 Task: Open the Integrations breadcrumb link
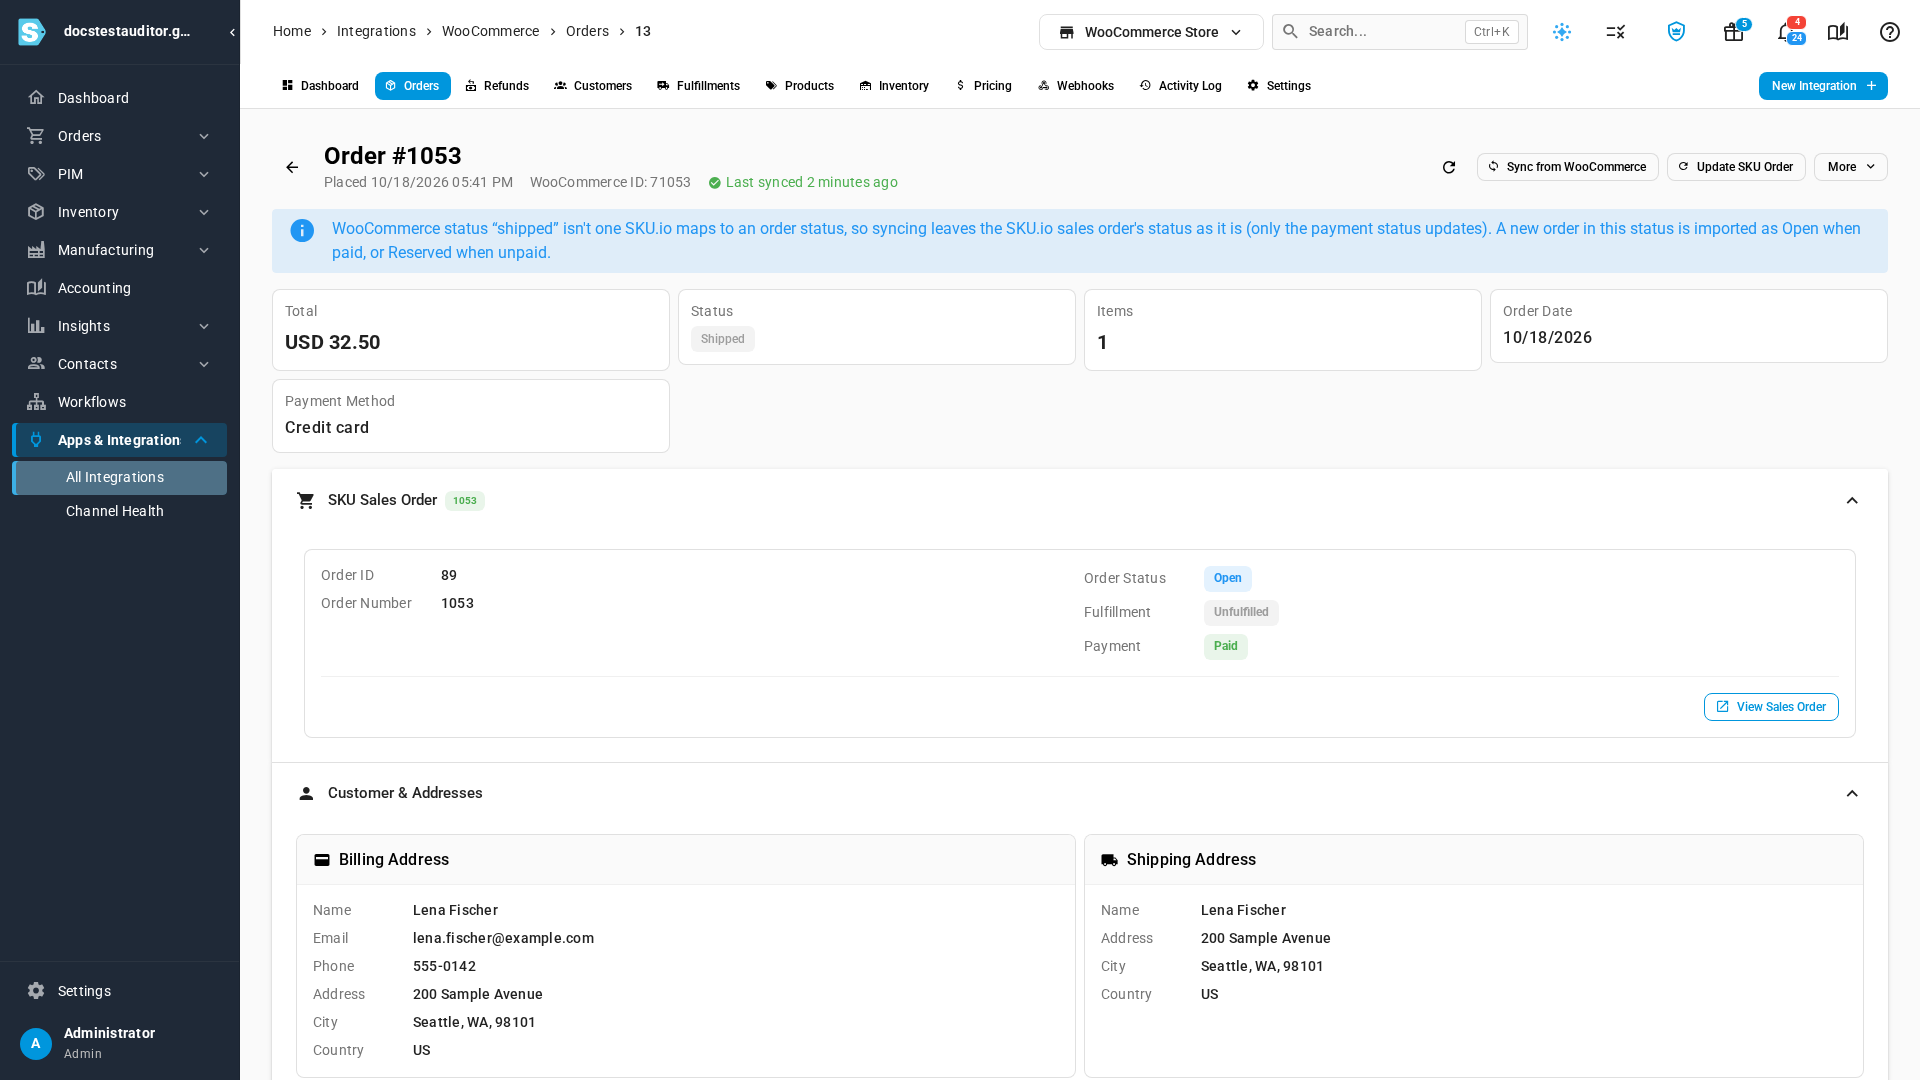pos(376,31)
